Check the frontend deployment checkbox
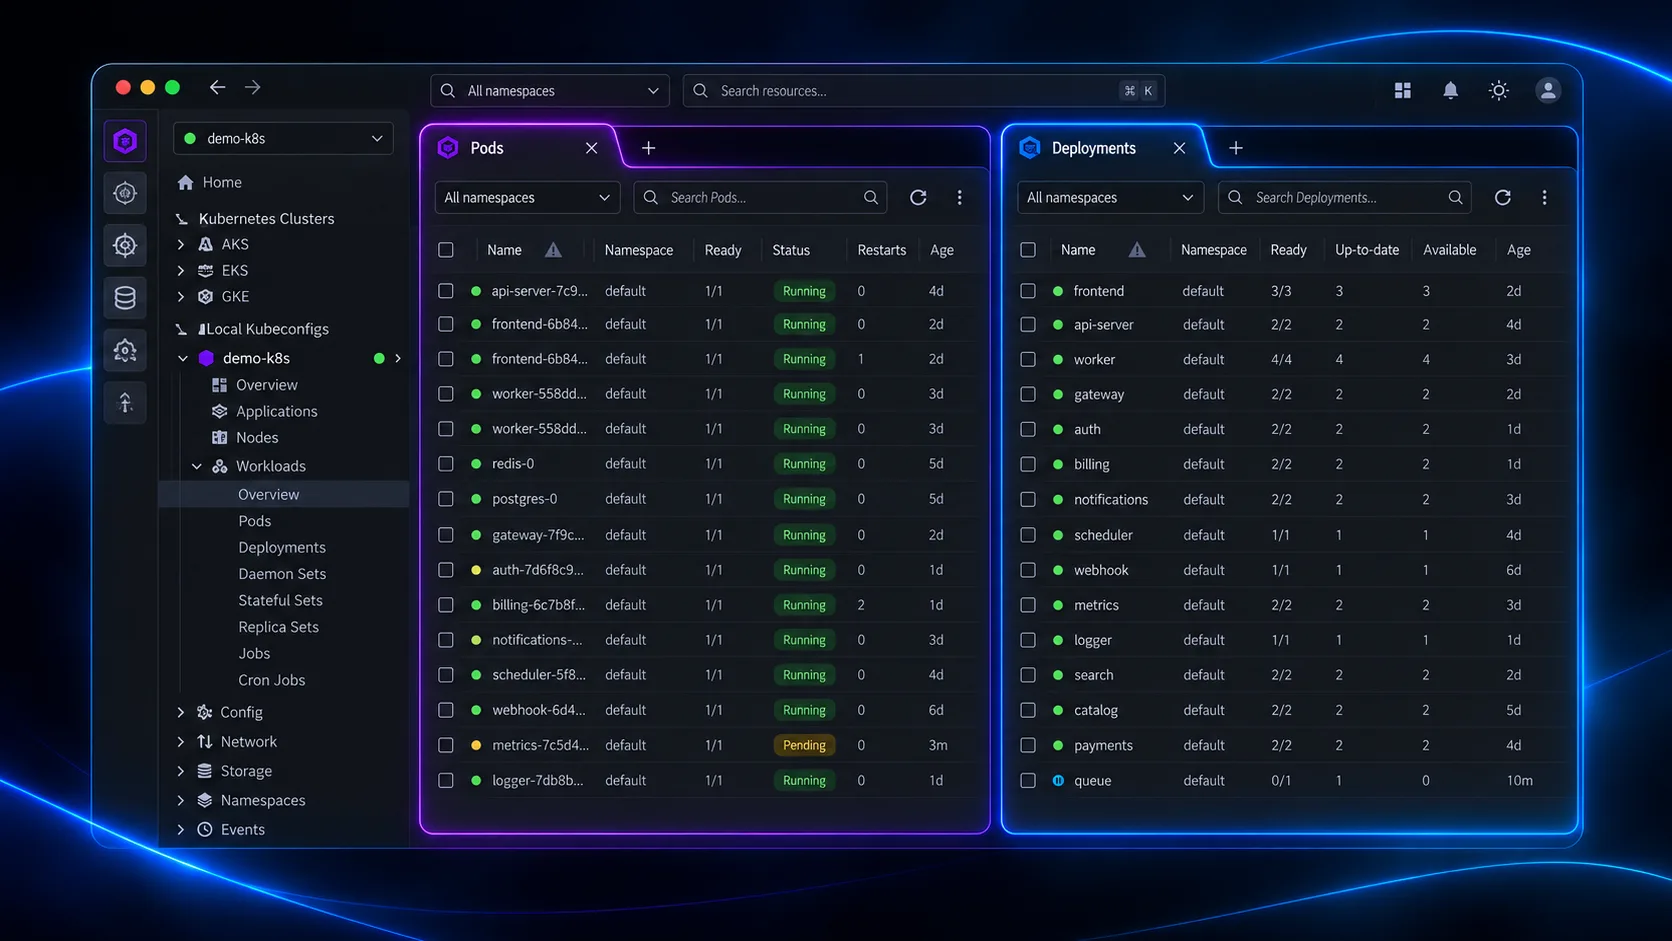Image resolution: width=1672 pixels, height=941 pixels. tap(1028, 291)
